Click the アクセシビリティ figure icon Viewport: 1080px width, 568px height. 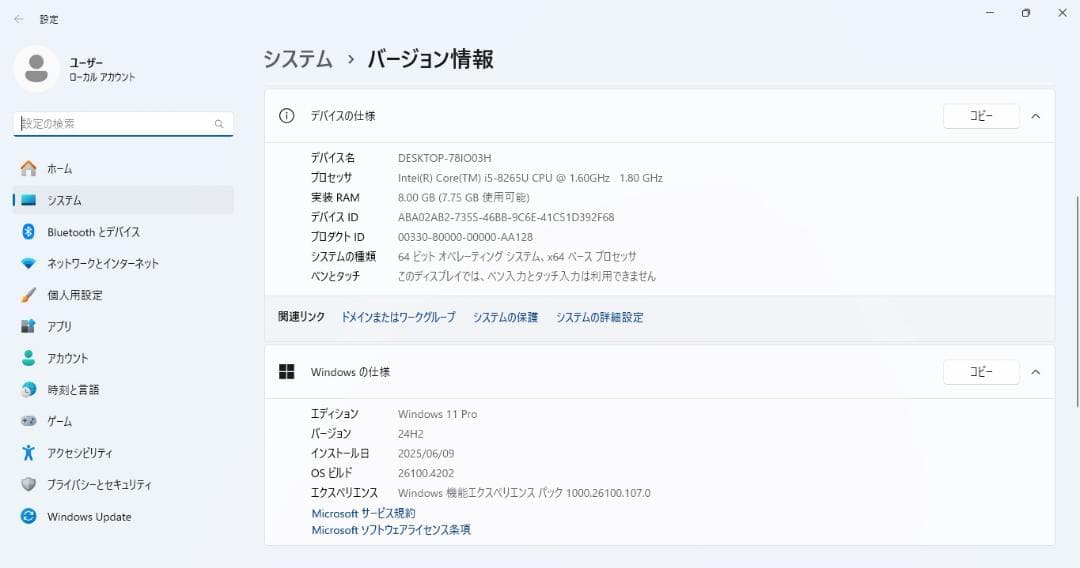click(x=28, y=452)
